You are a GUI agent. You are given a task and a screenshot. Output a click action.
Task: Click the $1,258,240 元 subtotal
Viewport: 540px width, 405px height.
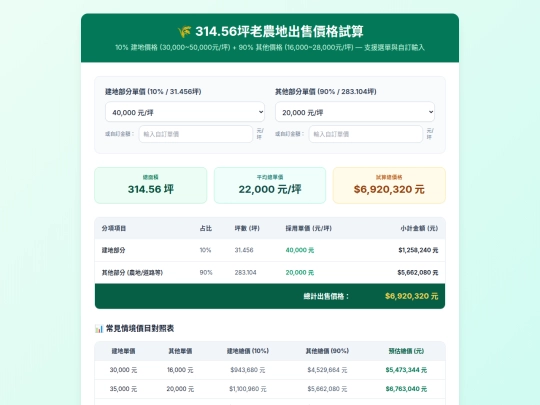(418, 250)
